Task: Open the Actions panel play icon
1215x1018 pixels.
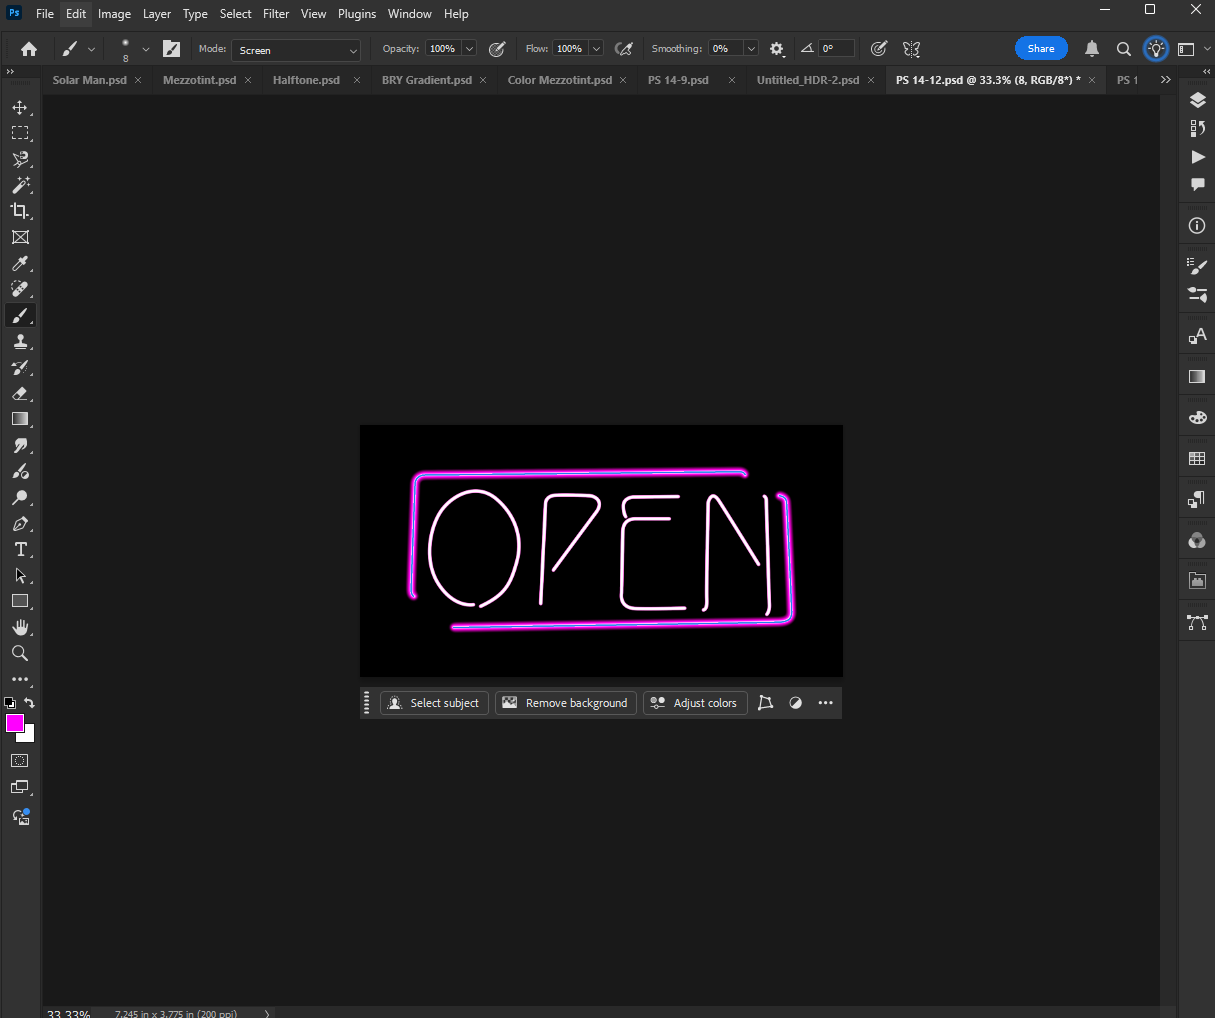Action: pyautogui.click(x=1197, y=157)
